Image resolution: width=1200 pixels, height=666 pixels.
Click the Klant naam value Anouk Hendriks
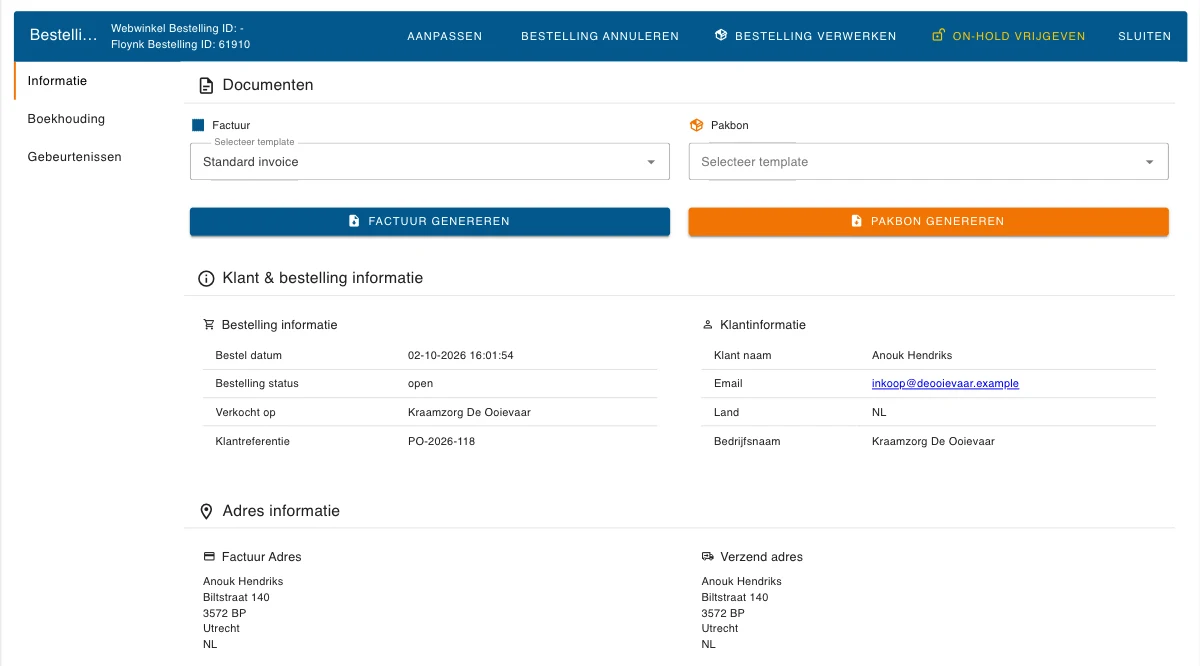(x=913, y=355)
